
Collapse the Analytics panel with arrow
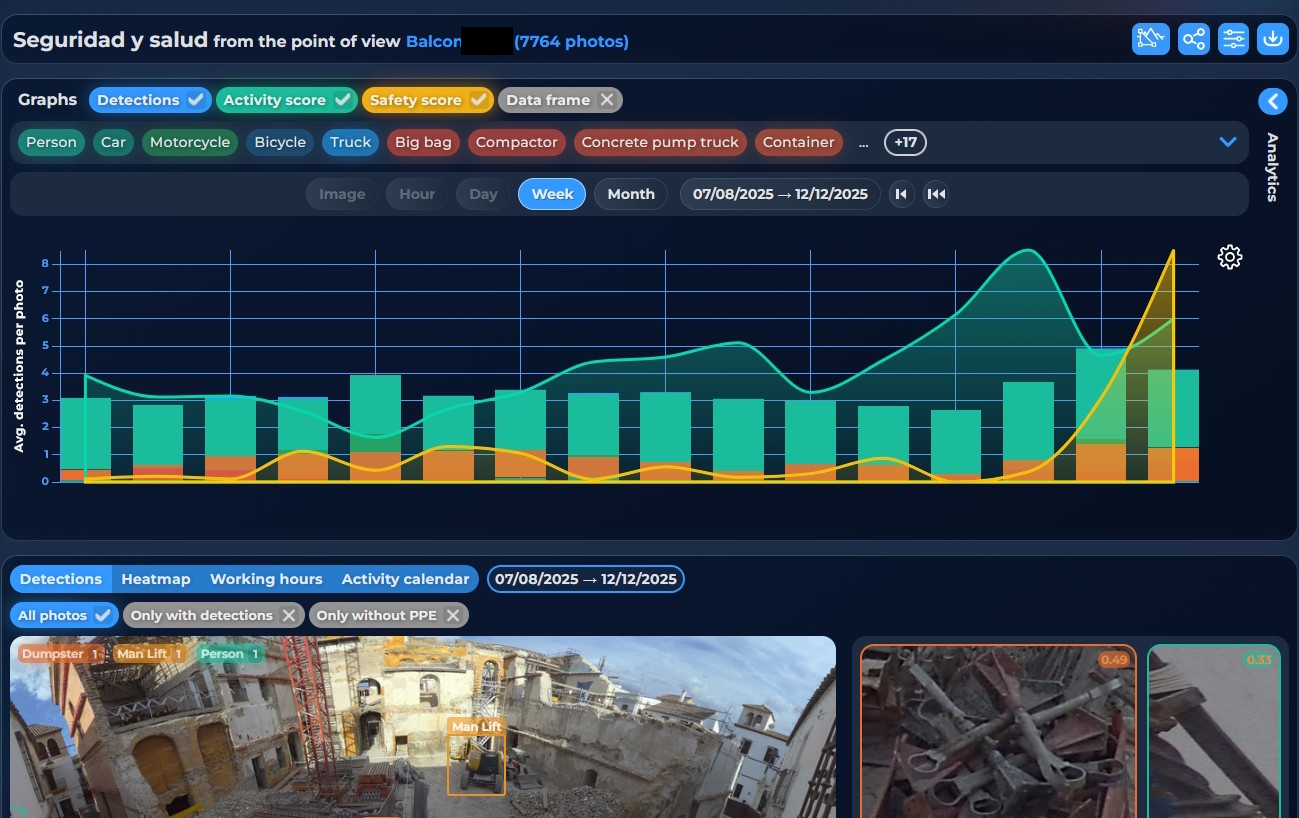click(x=1272, y=101)
